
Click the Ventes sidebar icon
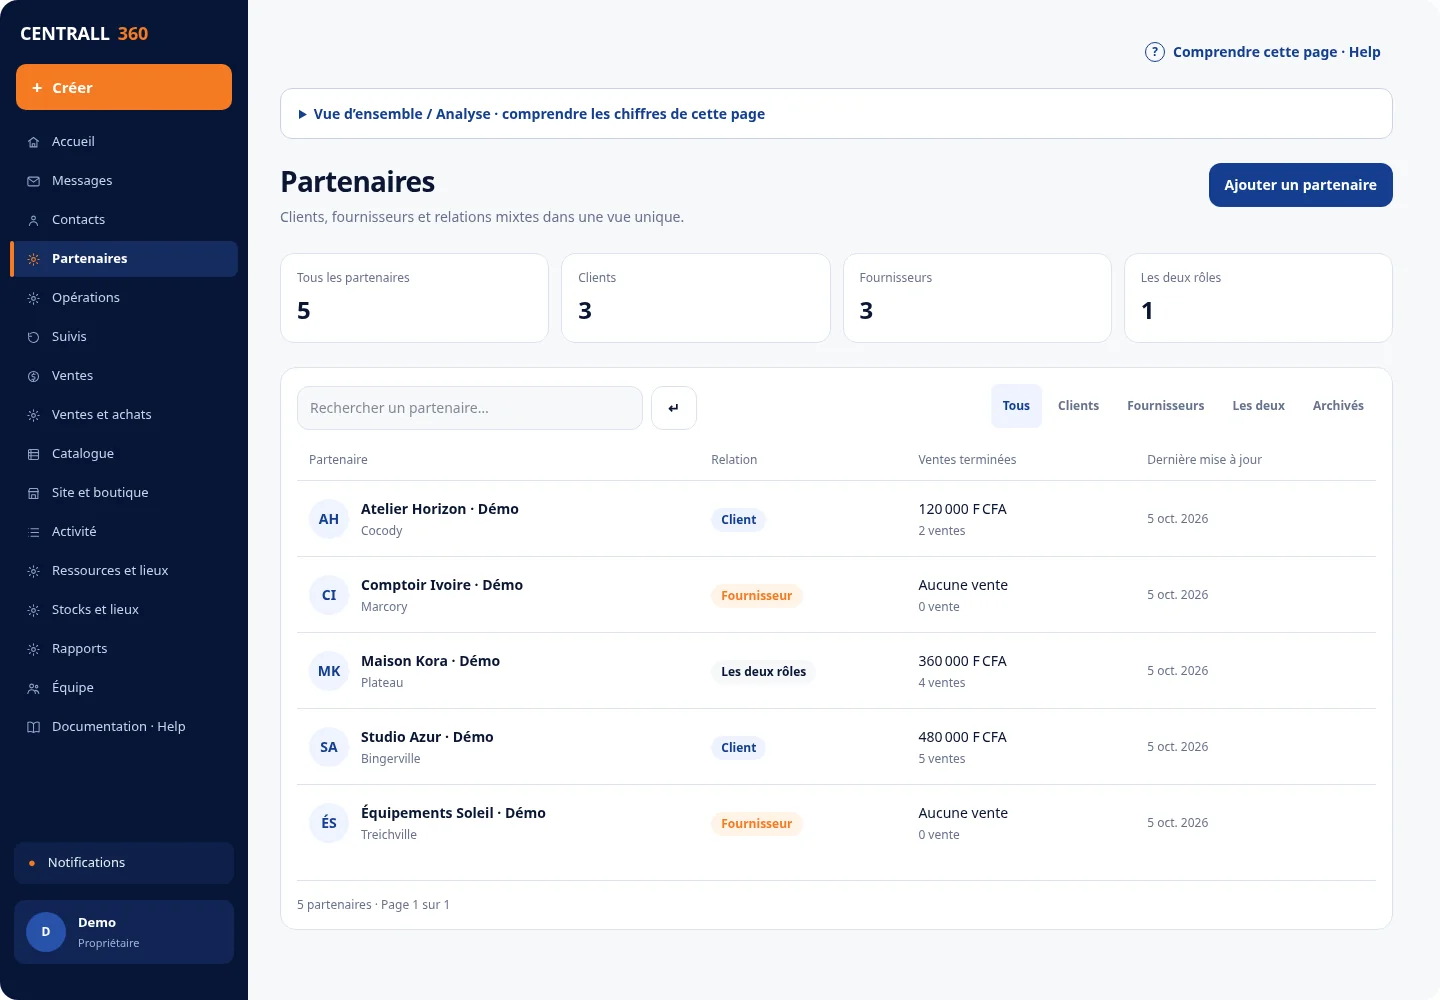pyautogui.click(x=33, y=376)
